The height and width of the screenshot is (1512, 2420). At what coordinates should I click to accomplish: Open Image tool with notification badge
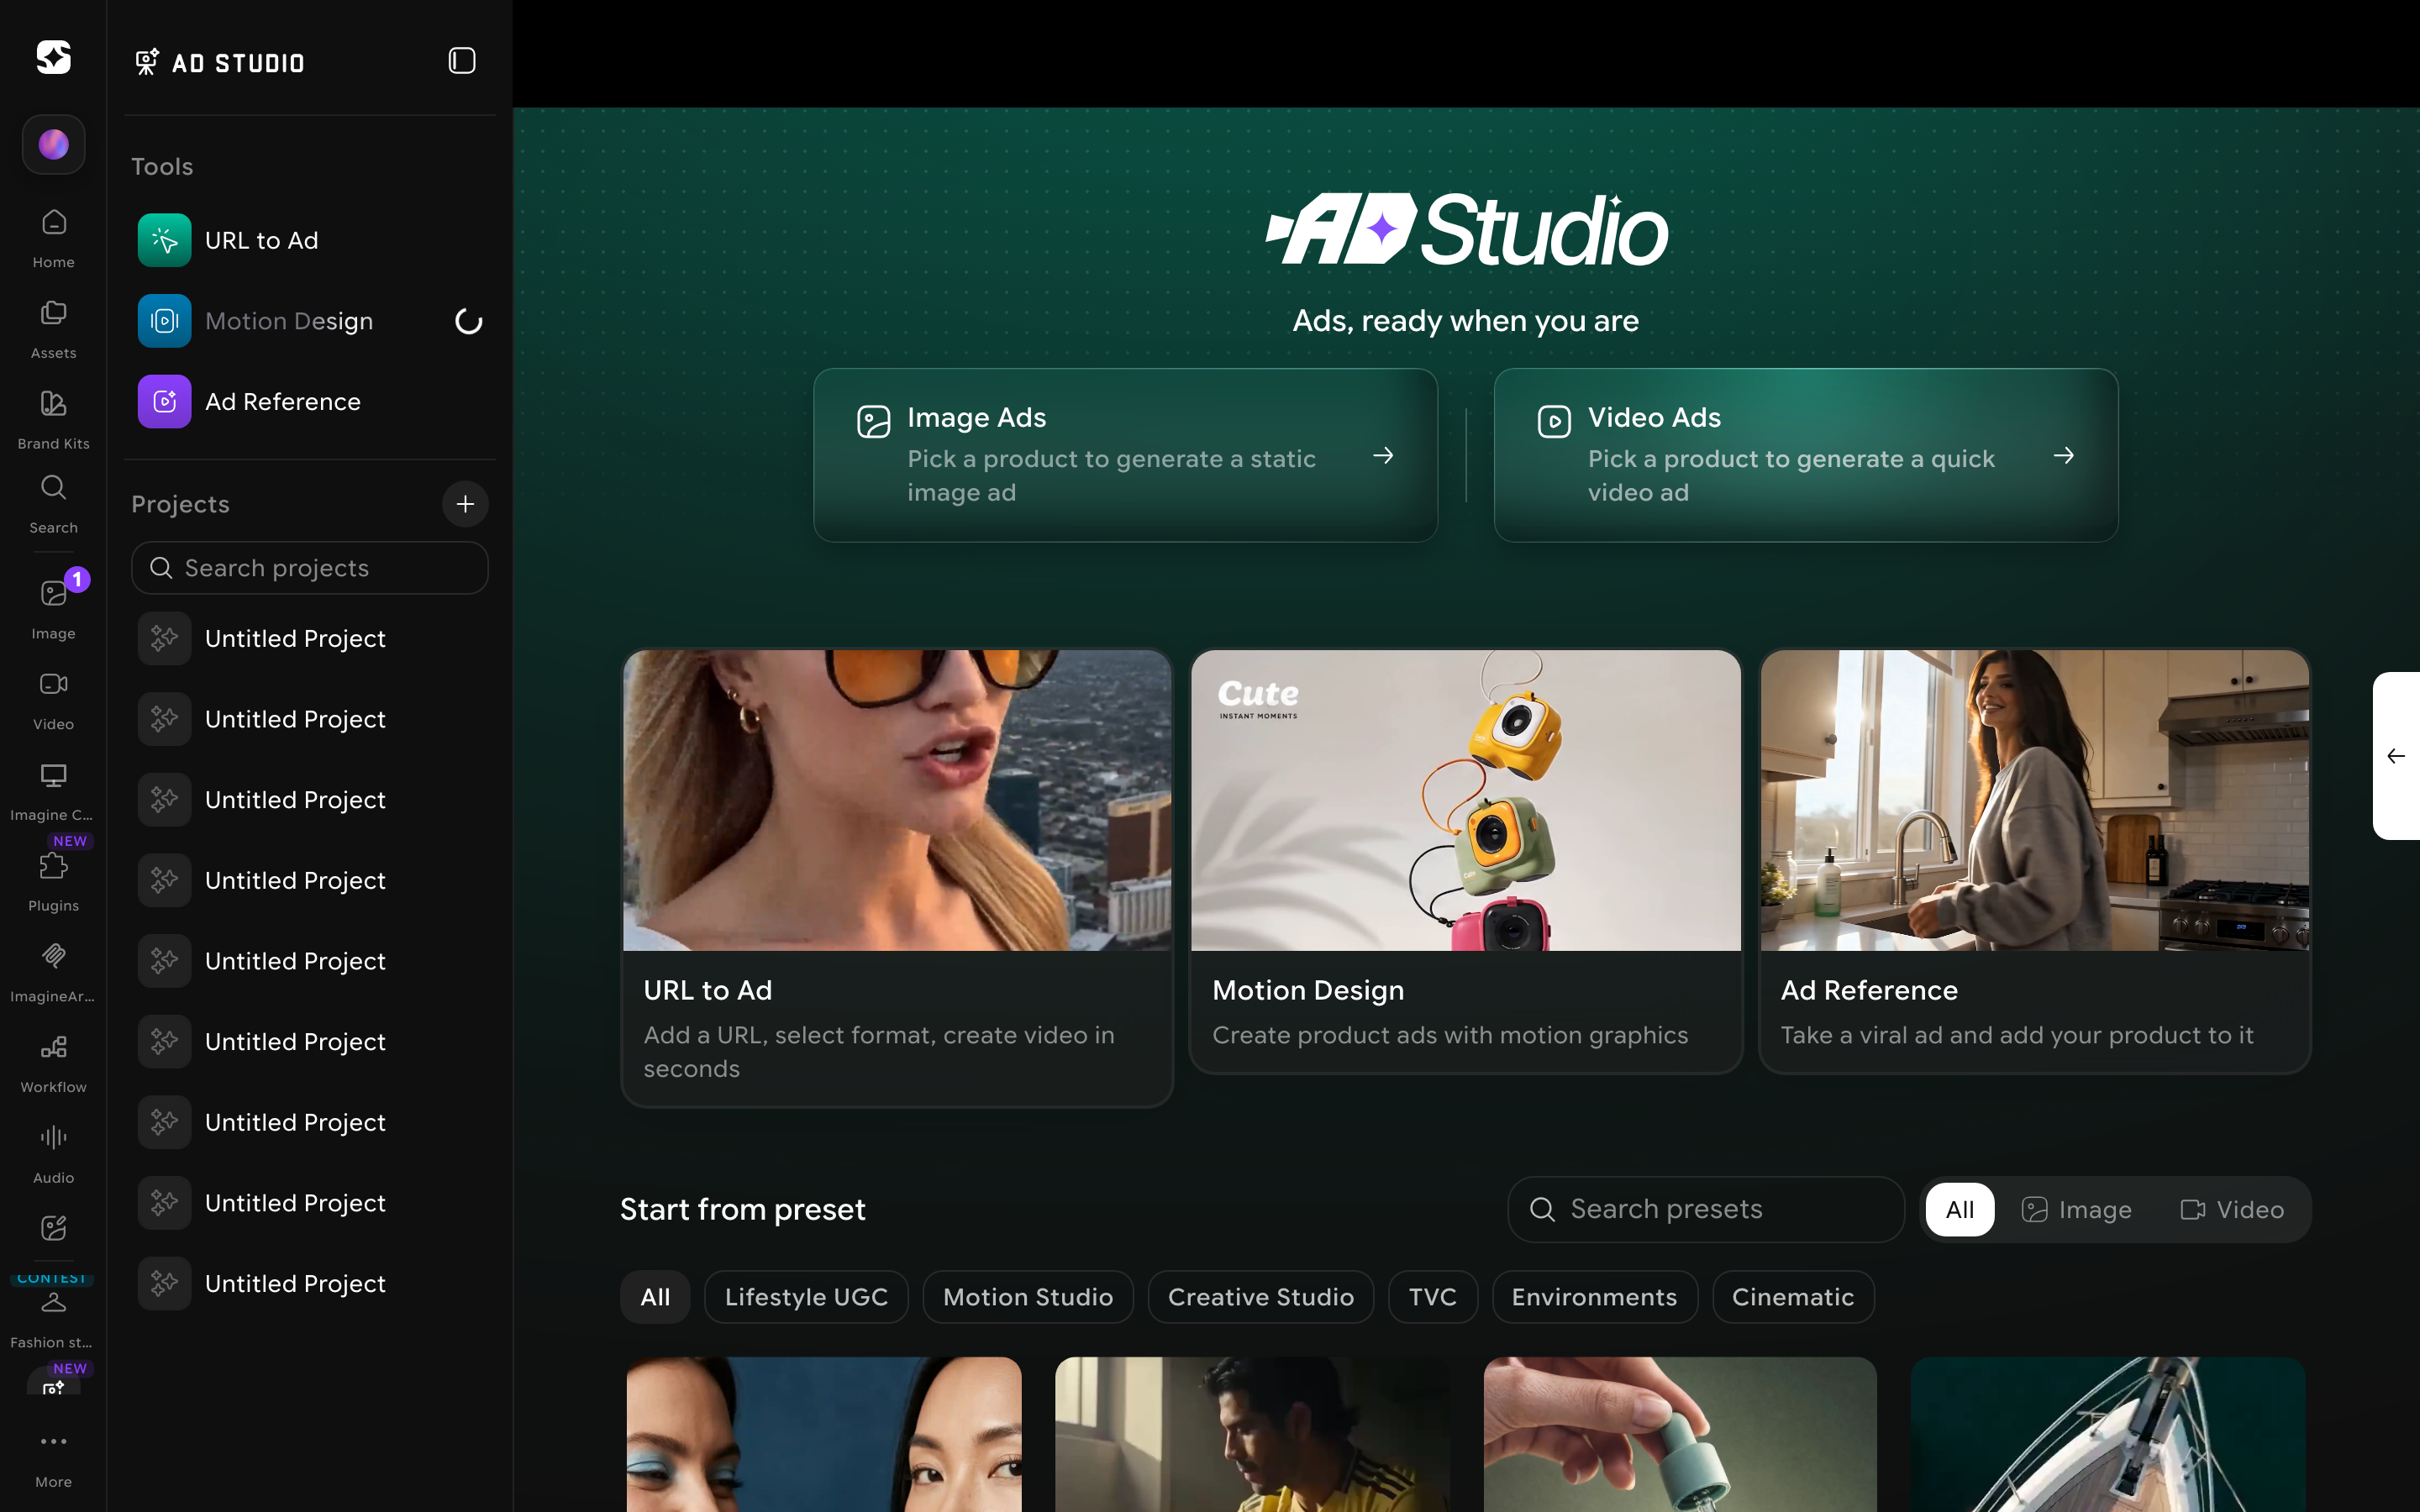pos(53,608)
